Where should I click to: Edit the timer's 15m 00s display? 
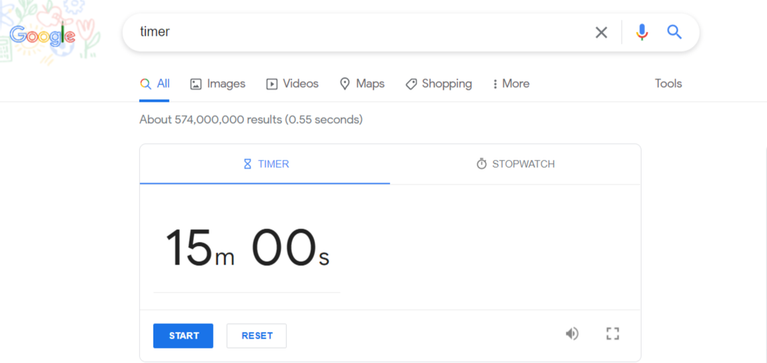[248, 248]
